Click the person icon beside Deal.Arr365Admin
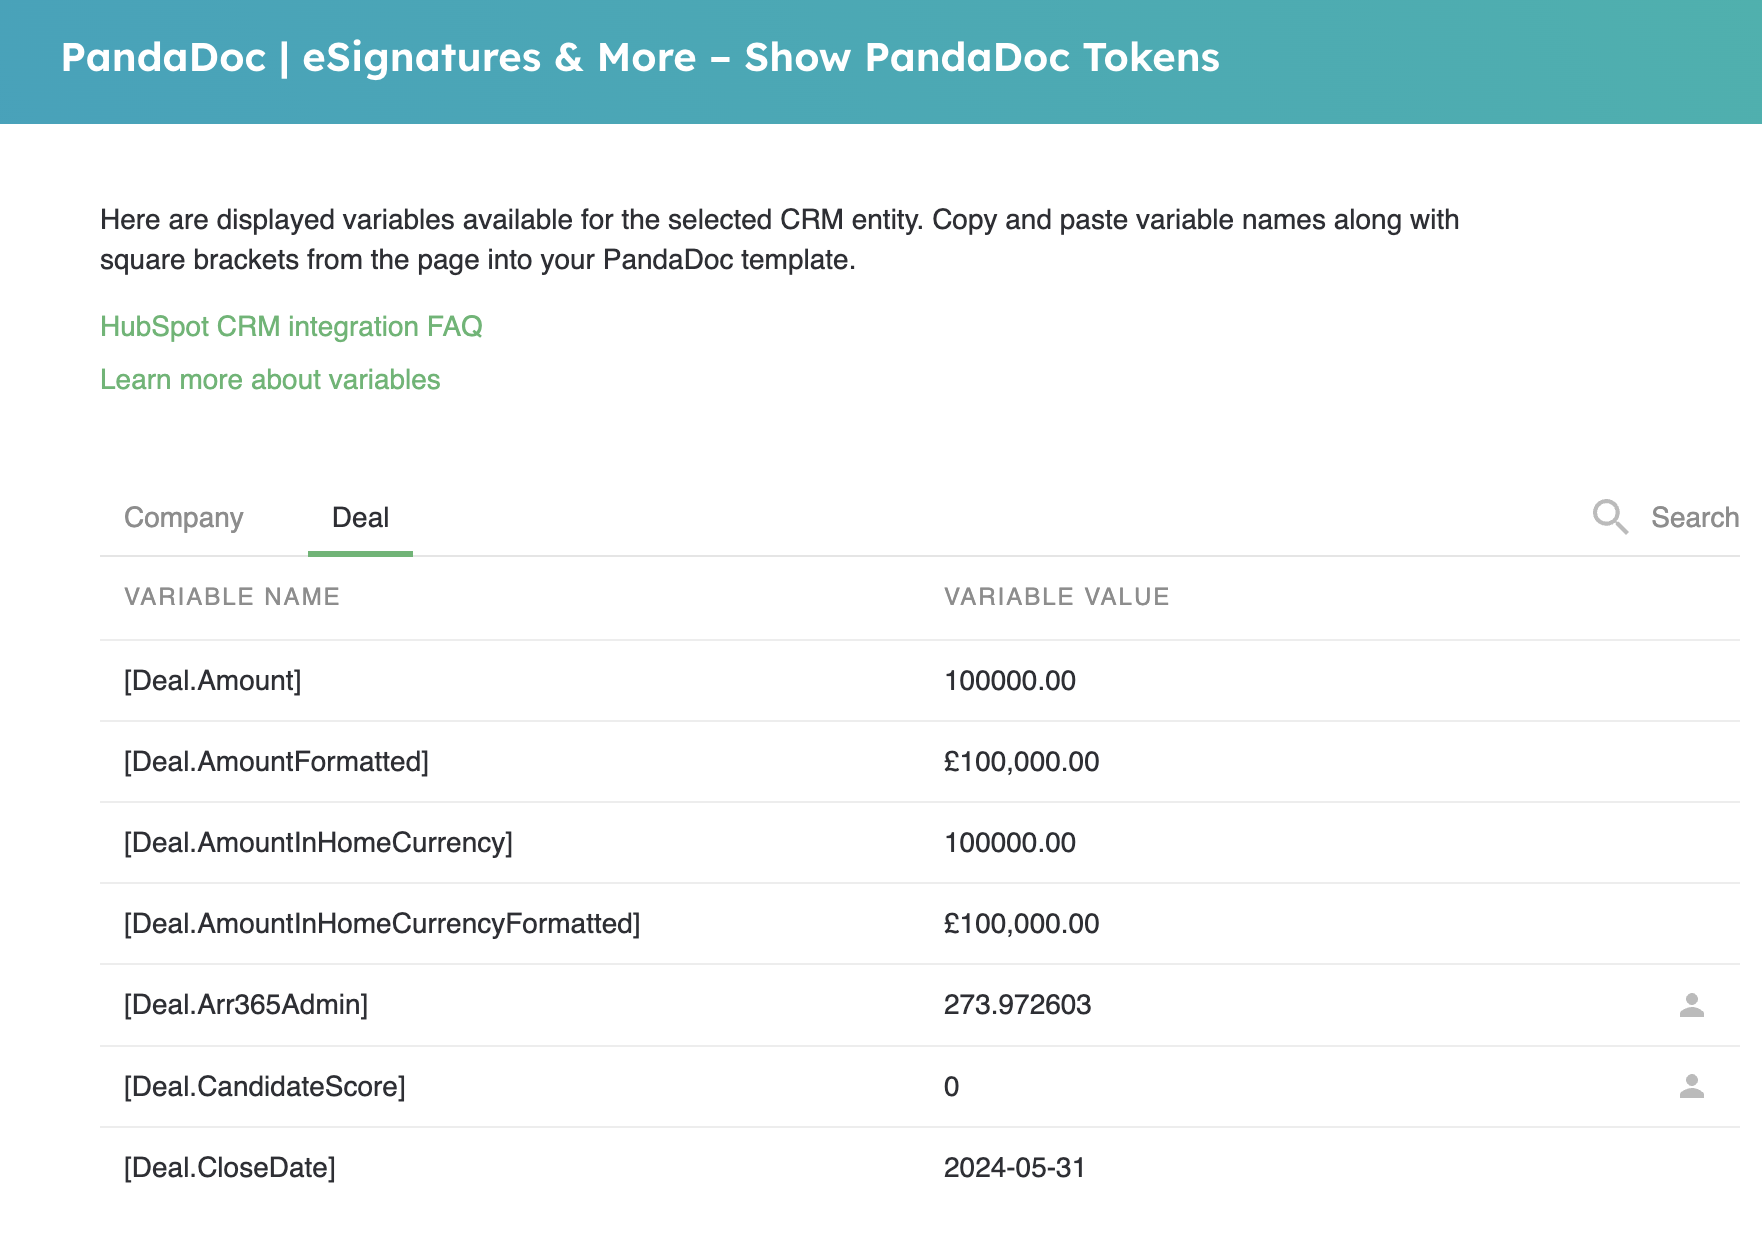 click(1692, 1006)
